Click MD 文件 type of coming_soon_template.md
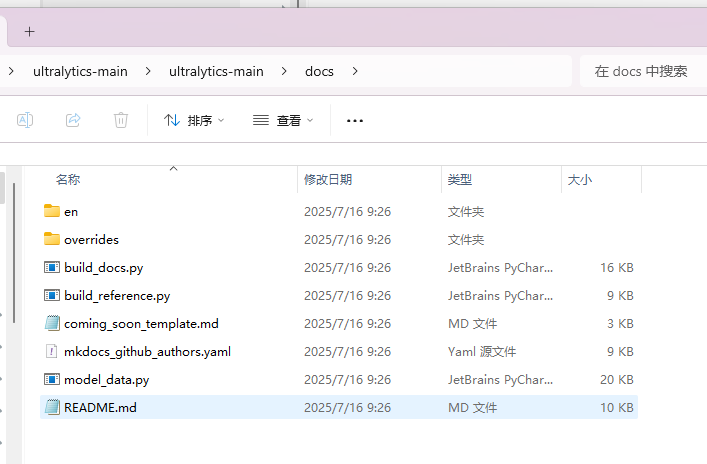This screenshot has width=707, height=464. [473, 324]
